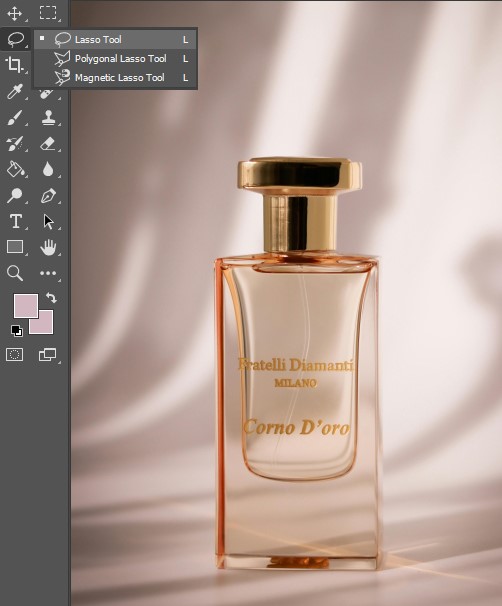The image size is (502, 606).
Task: Select the Eyedropper tool
Action: point(15,92)
